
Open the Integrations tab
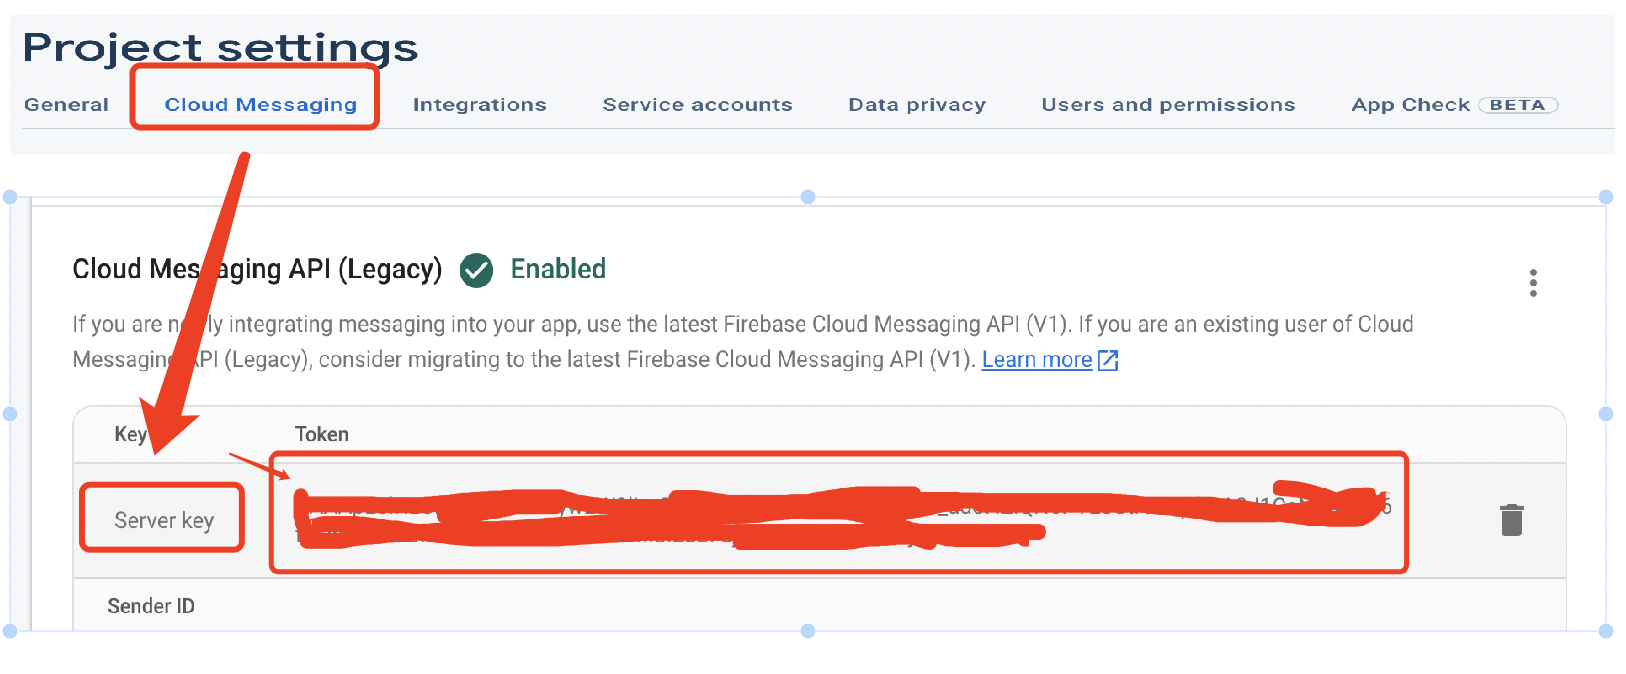tap(480, 105)
